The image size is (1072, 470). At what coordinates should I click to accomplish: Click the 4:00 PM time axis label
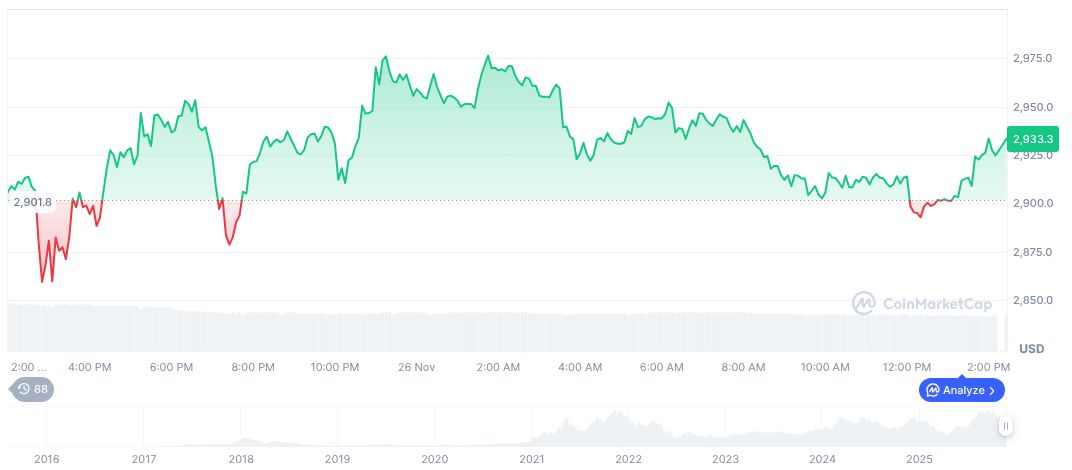tap(89, 367)
